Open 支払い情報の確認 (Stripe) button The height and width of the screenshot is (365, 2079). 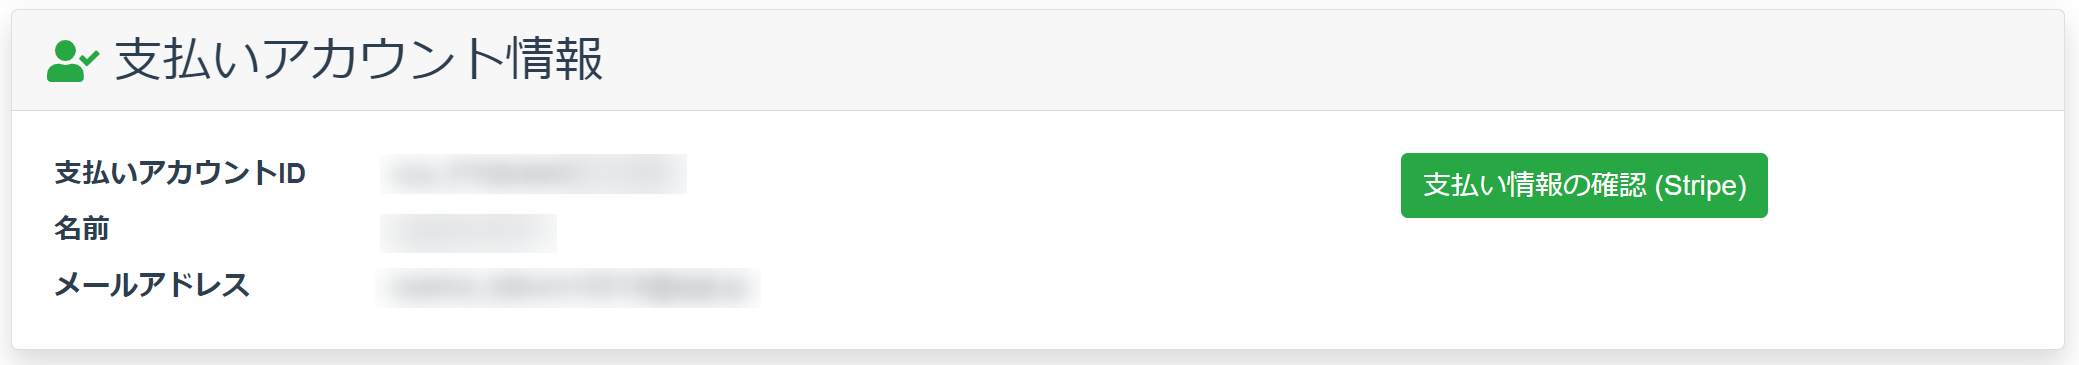click(x=1584, y=185)
